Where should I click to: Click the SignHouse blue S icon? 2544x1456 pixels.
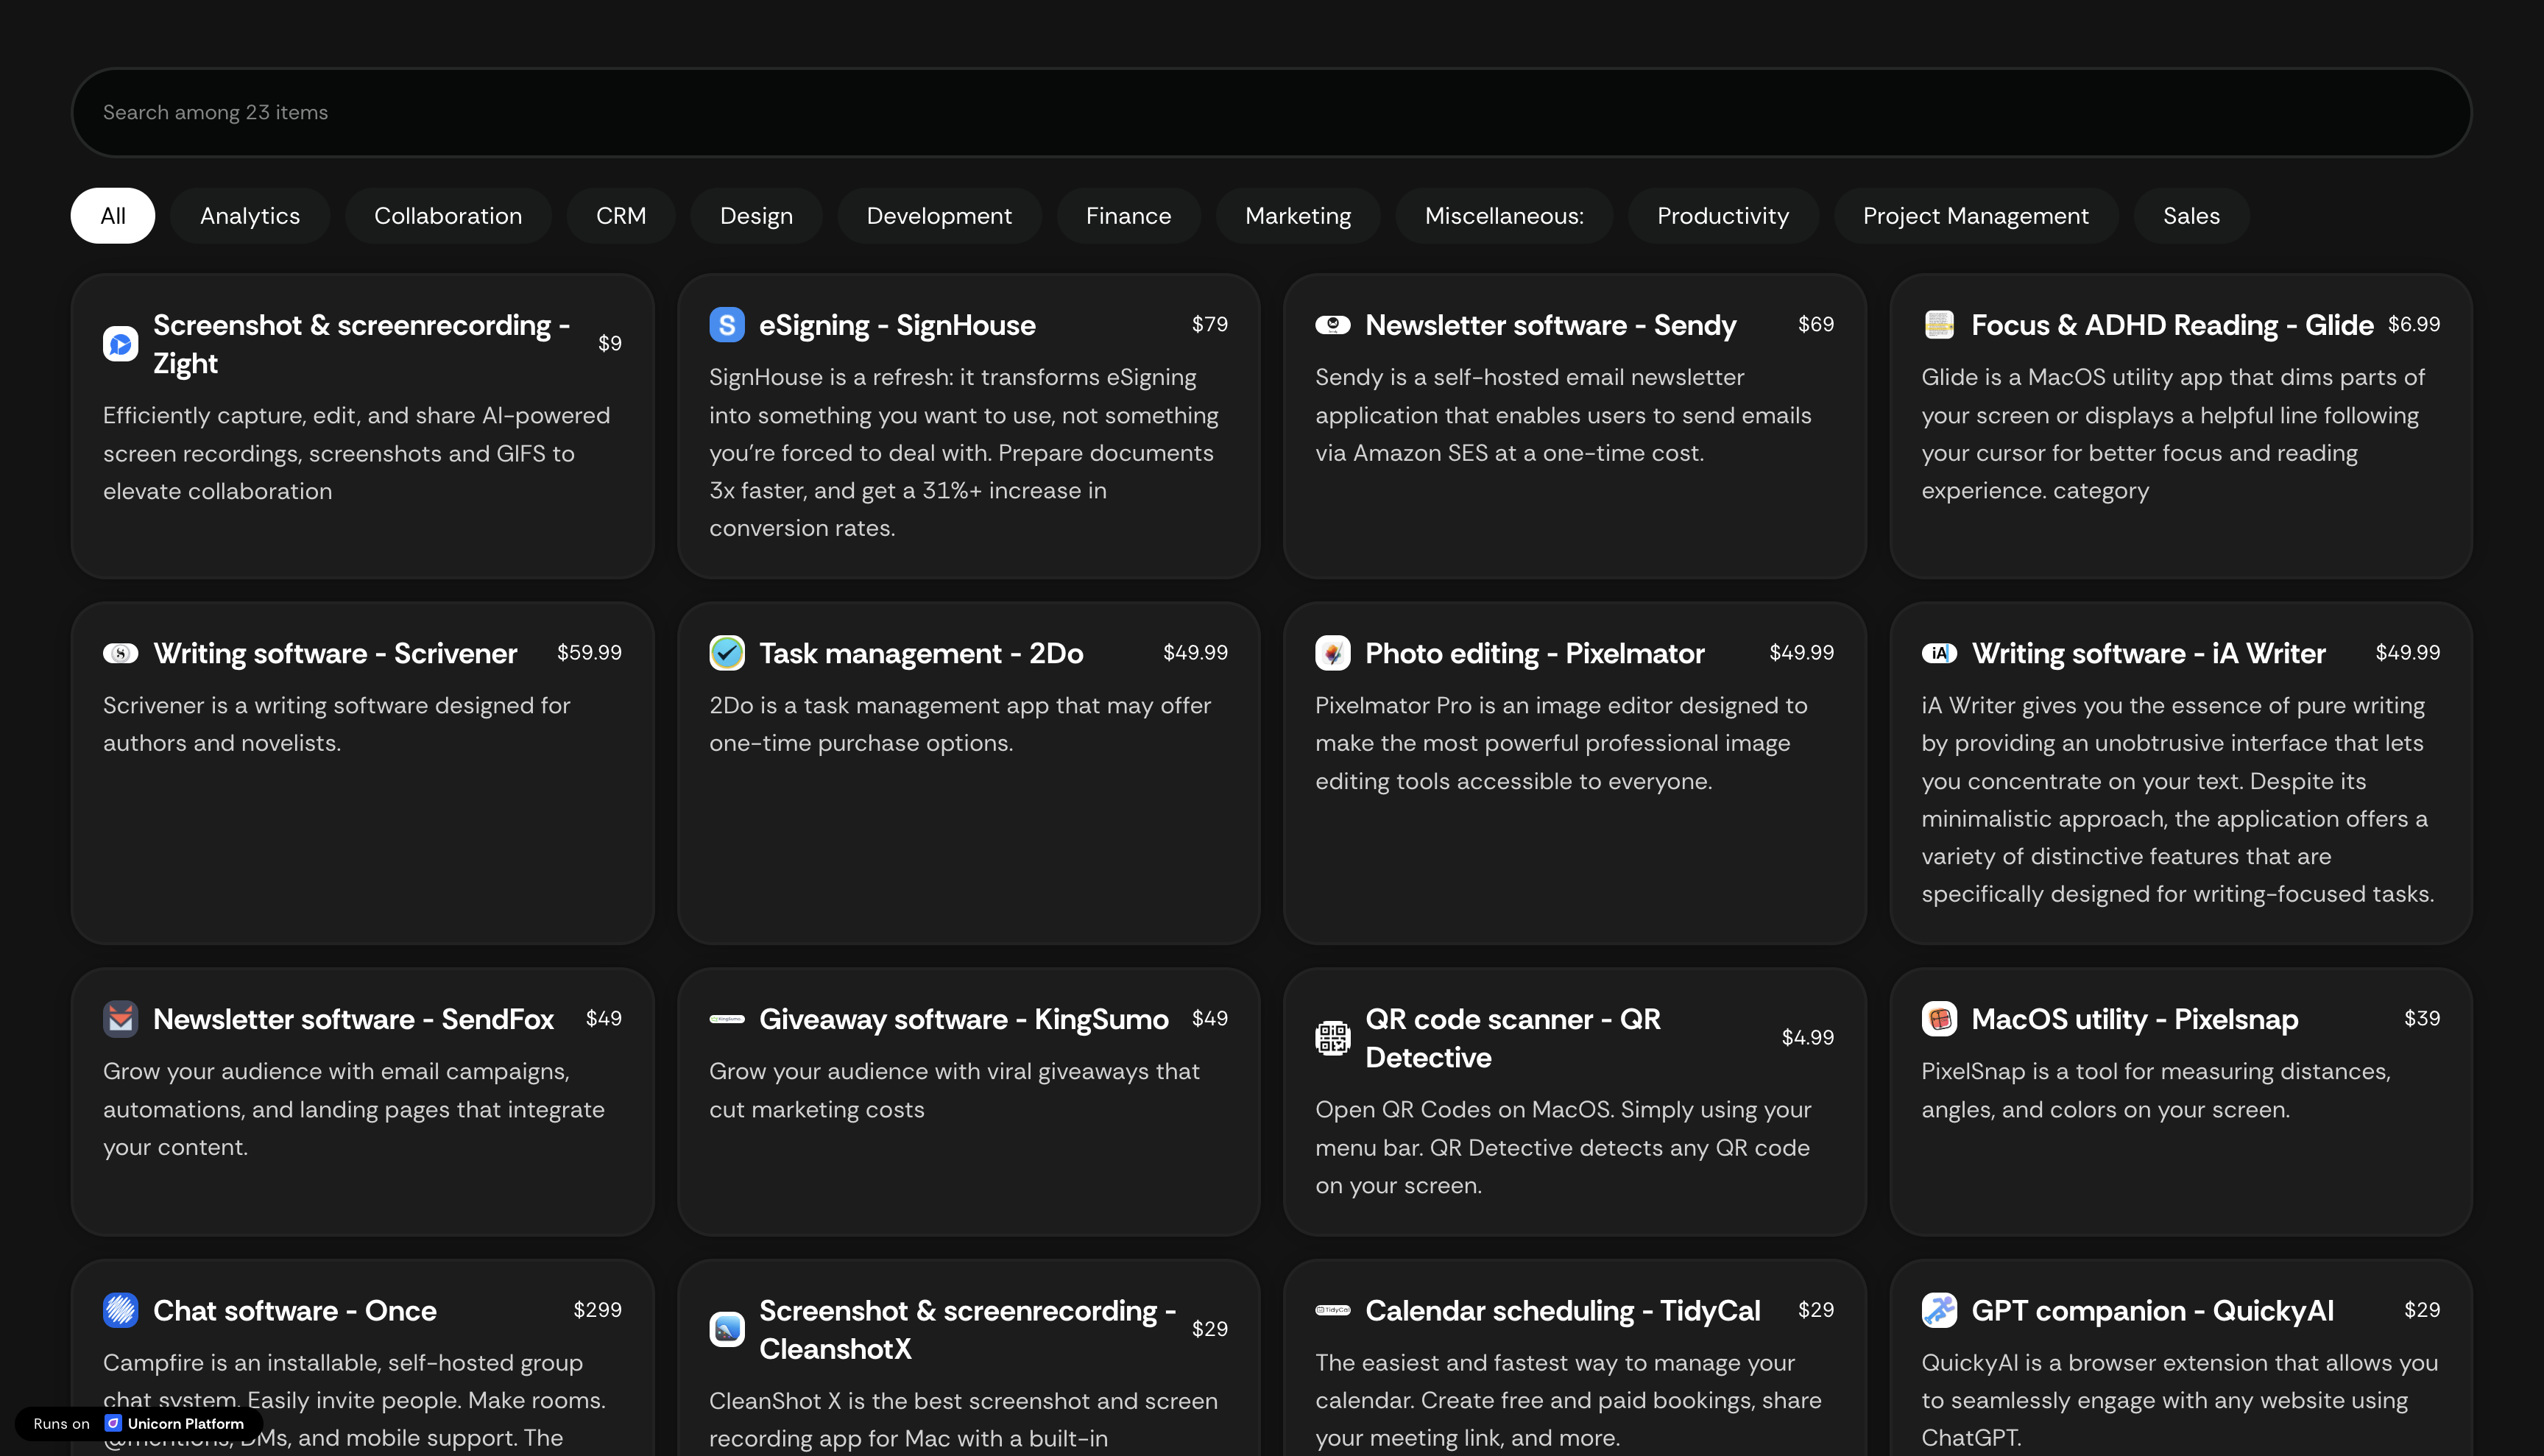click(727, 325)
